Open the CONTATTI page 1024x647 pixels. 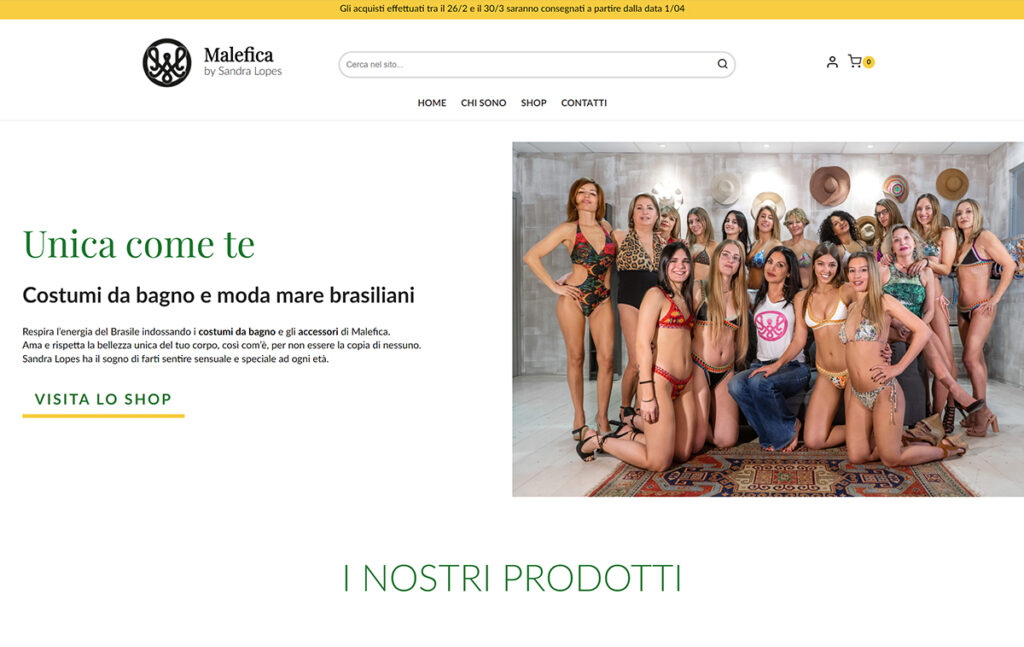click(x=584, y=103)
